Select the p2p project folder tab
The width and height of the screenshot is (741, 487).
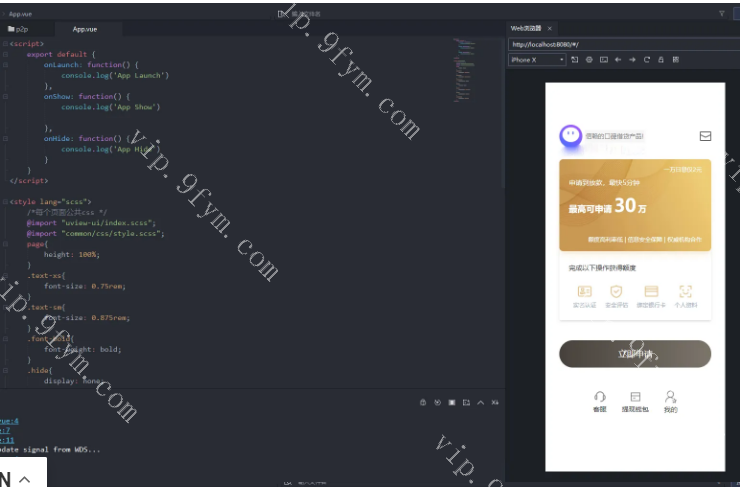[19, 29]
